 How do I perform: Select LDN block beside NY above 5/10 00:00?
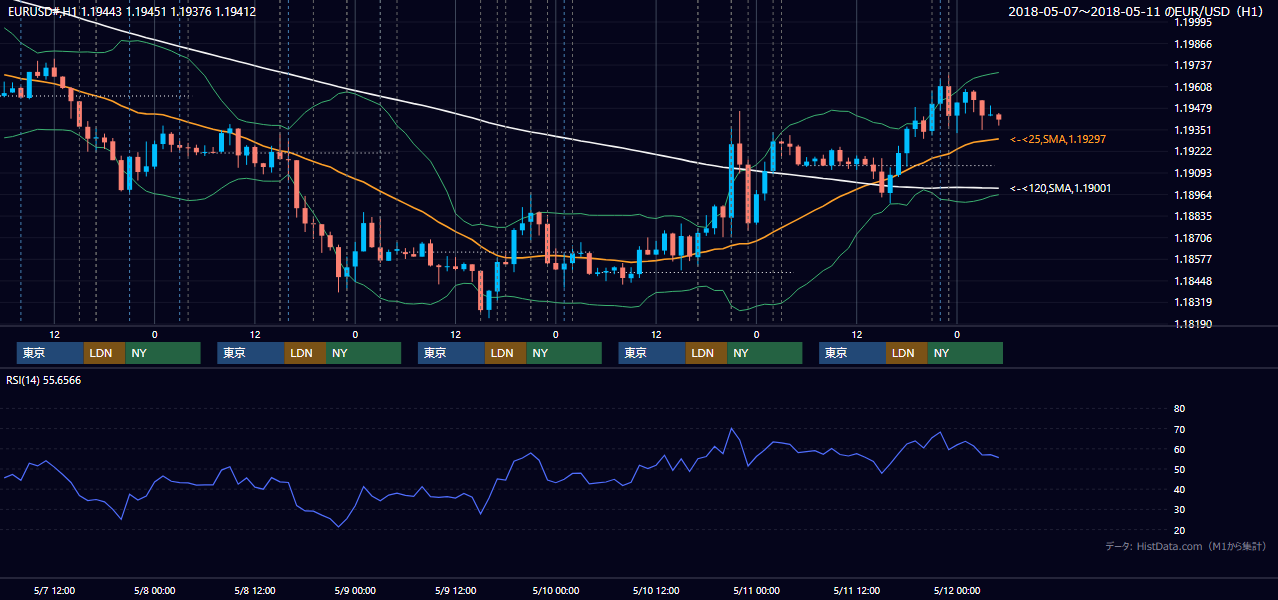click(x=506, y=353)
